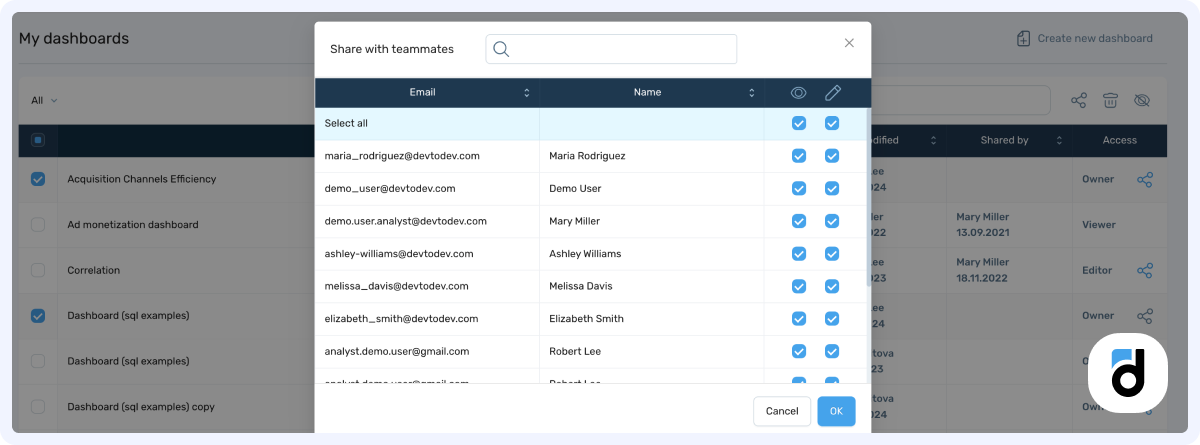Image resolution: width=1200 pixels, height=445 pixels.
Task: Click the trash delete icon in toolbar
Action: pos(1110,100)
